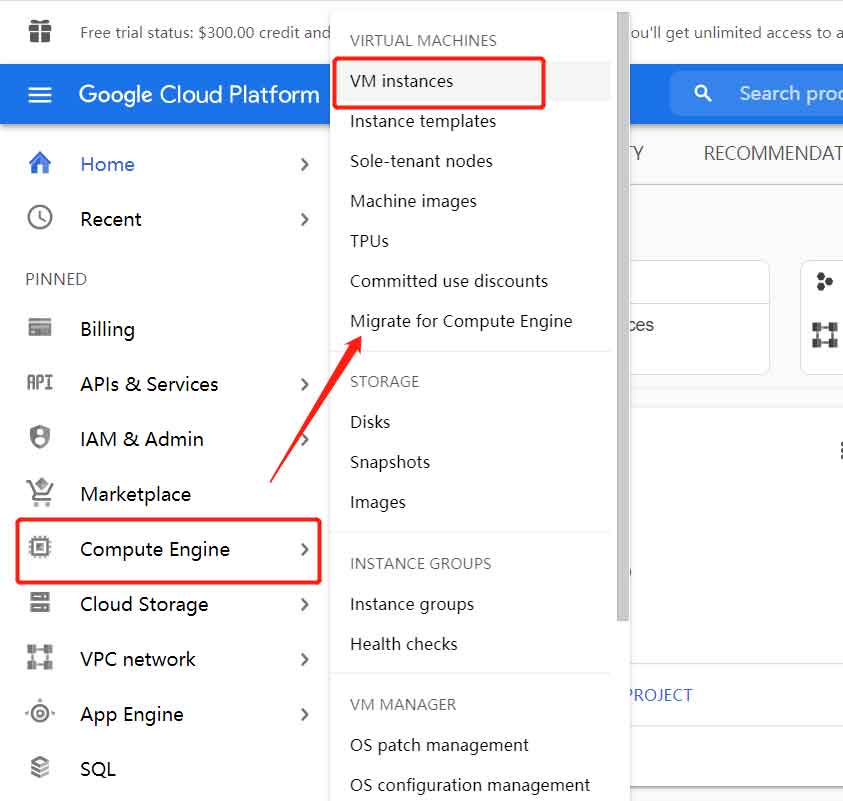Click the network grid icon on right card
843x801 pixels.
(824, 335)
